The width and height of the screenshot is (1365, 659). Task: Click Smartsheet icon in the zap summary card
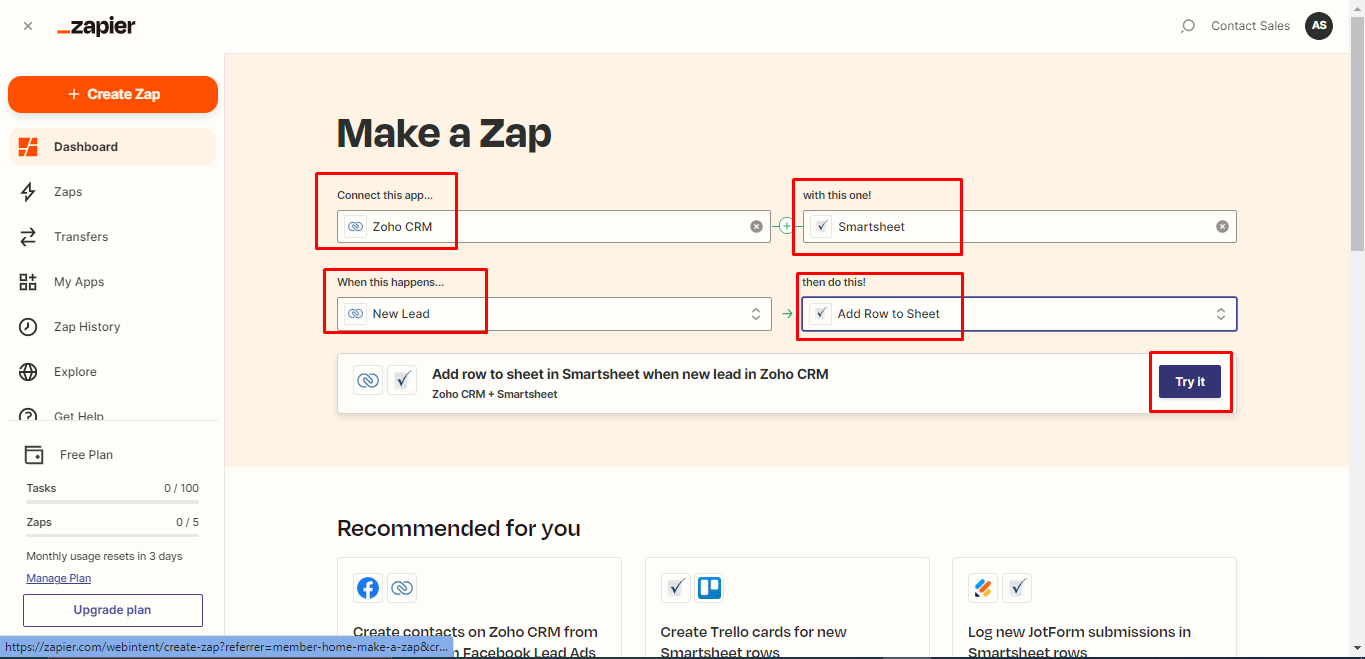(402, 381)
